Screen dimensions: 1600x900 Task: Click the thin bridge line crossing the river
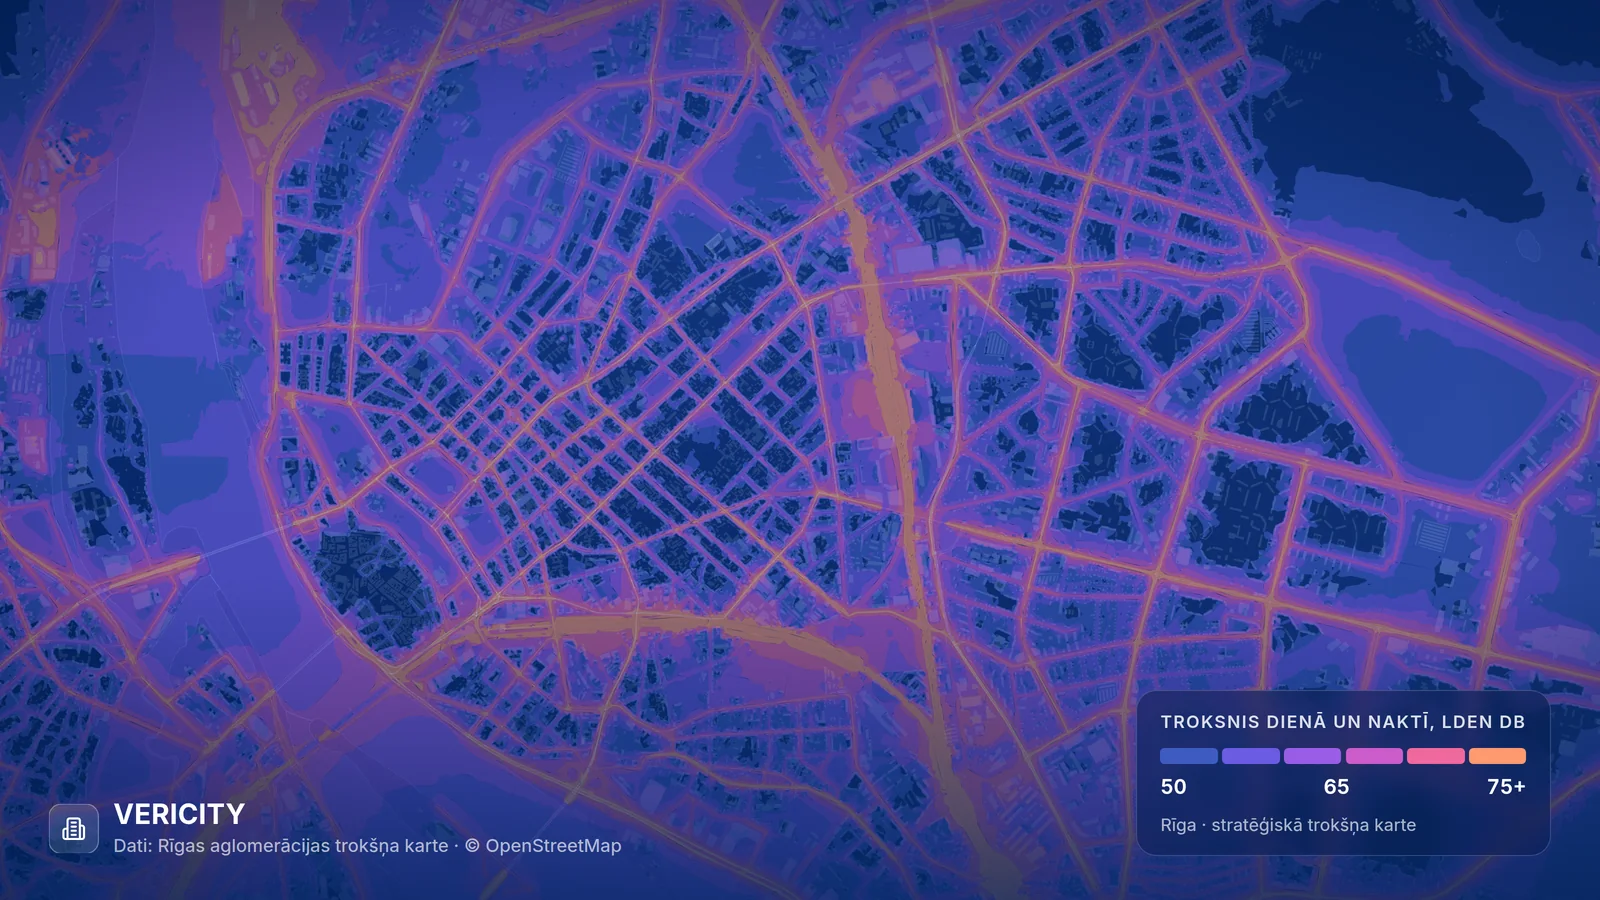[250, 541]
